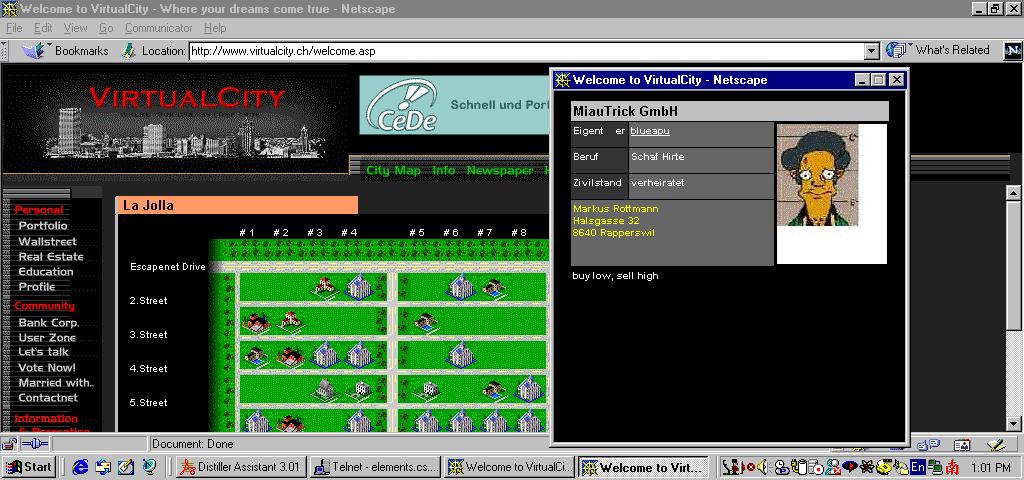Click the Escapenet Drive street label
1024x480 pixels.
168,266
